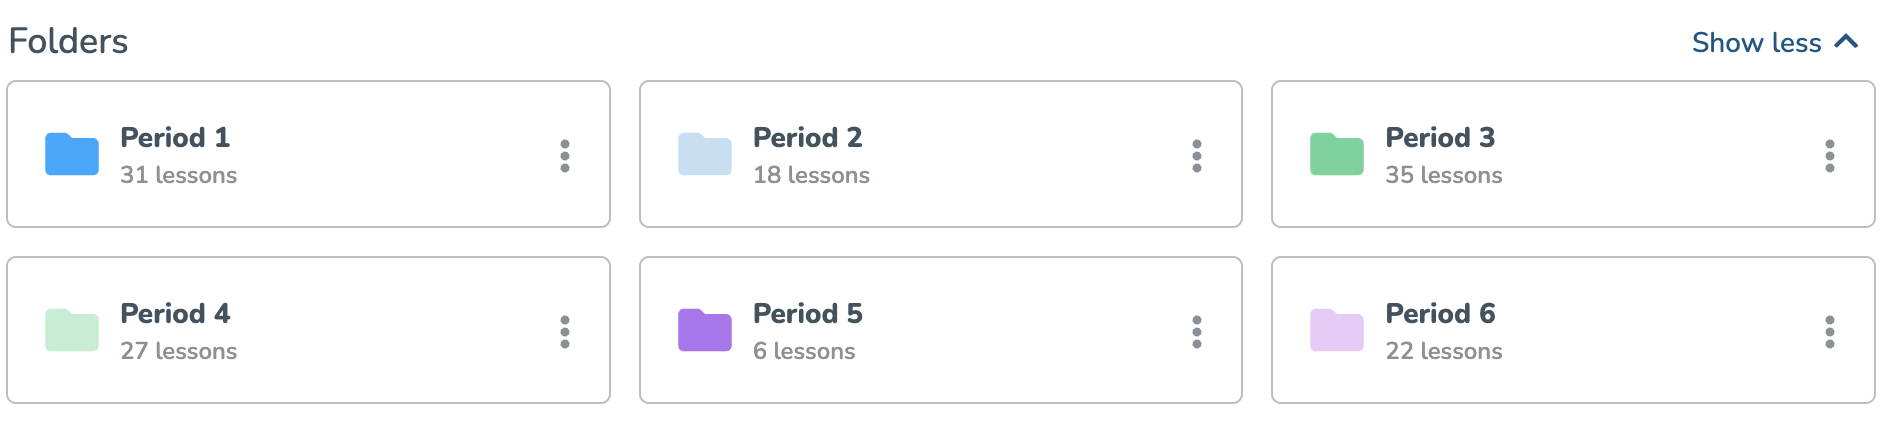The image size is (1892, 436).
Task: Click the blue Period 1 folder icon
Action: pyautogui.click(x=72, y=154)
